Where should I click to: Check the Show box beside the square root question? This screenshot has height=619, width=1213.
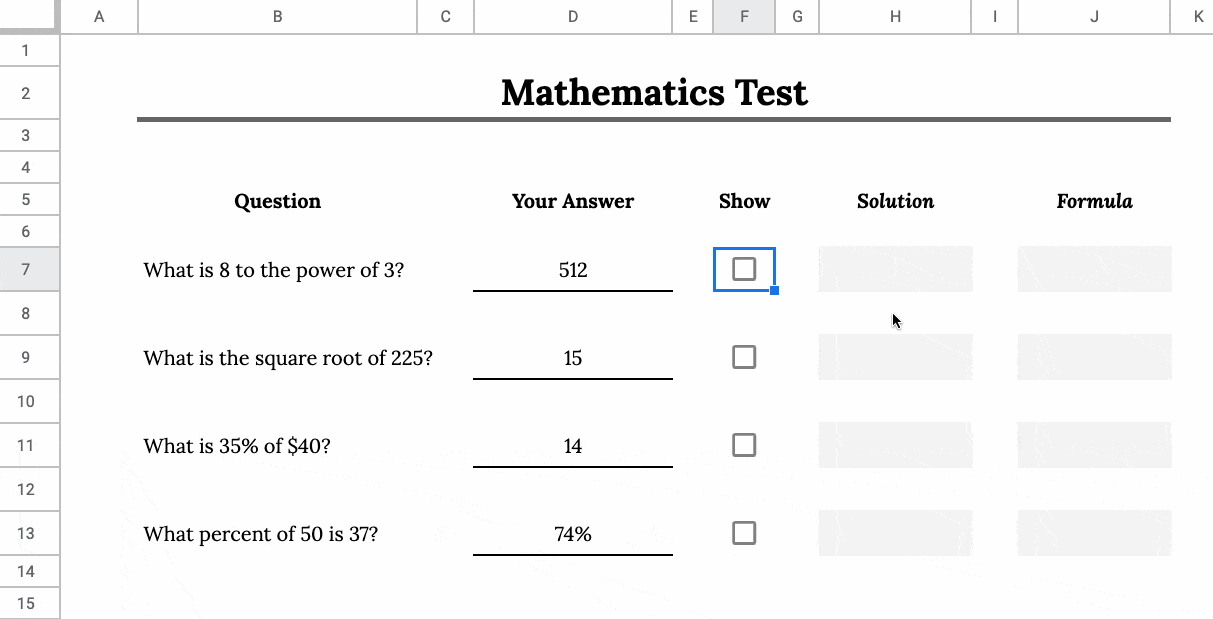(x=744, y=357)
